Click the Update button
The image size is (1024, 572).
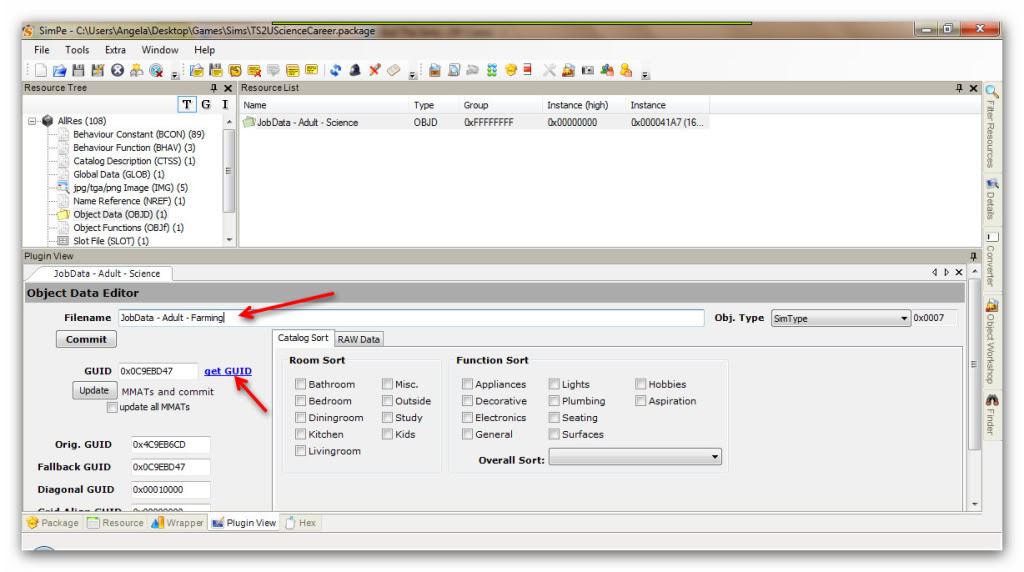point(94,390)
